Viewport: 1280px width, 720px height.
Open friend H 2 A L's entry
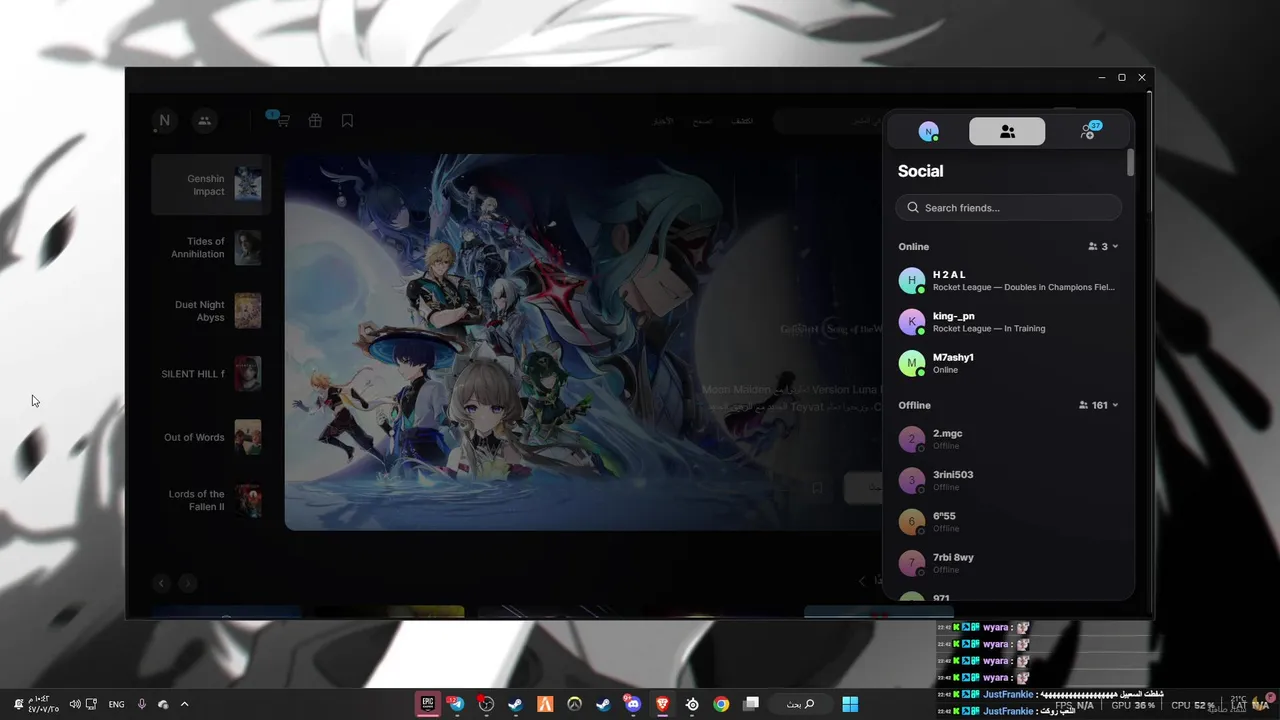click(x=1009, y=281)
